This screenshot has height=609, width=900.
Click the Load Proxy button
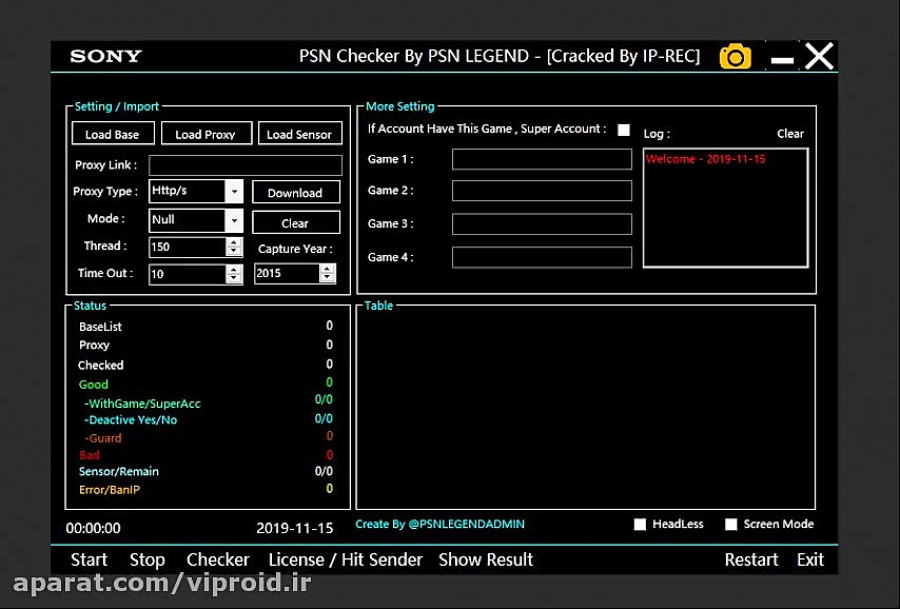(206, 133)
